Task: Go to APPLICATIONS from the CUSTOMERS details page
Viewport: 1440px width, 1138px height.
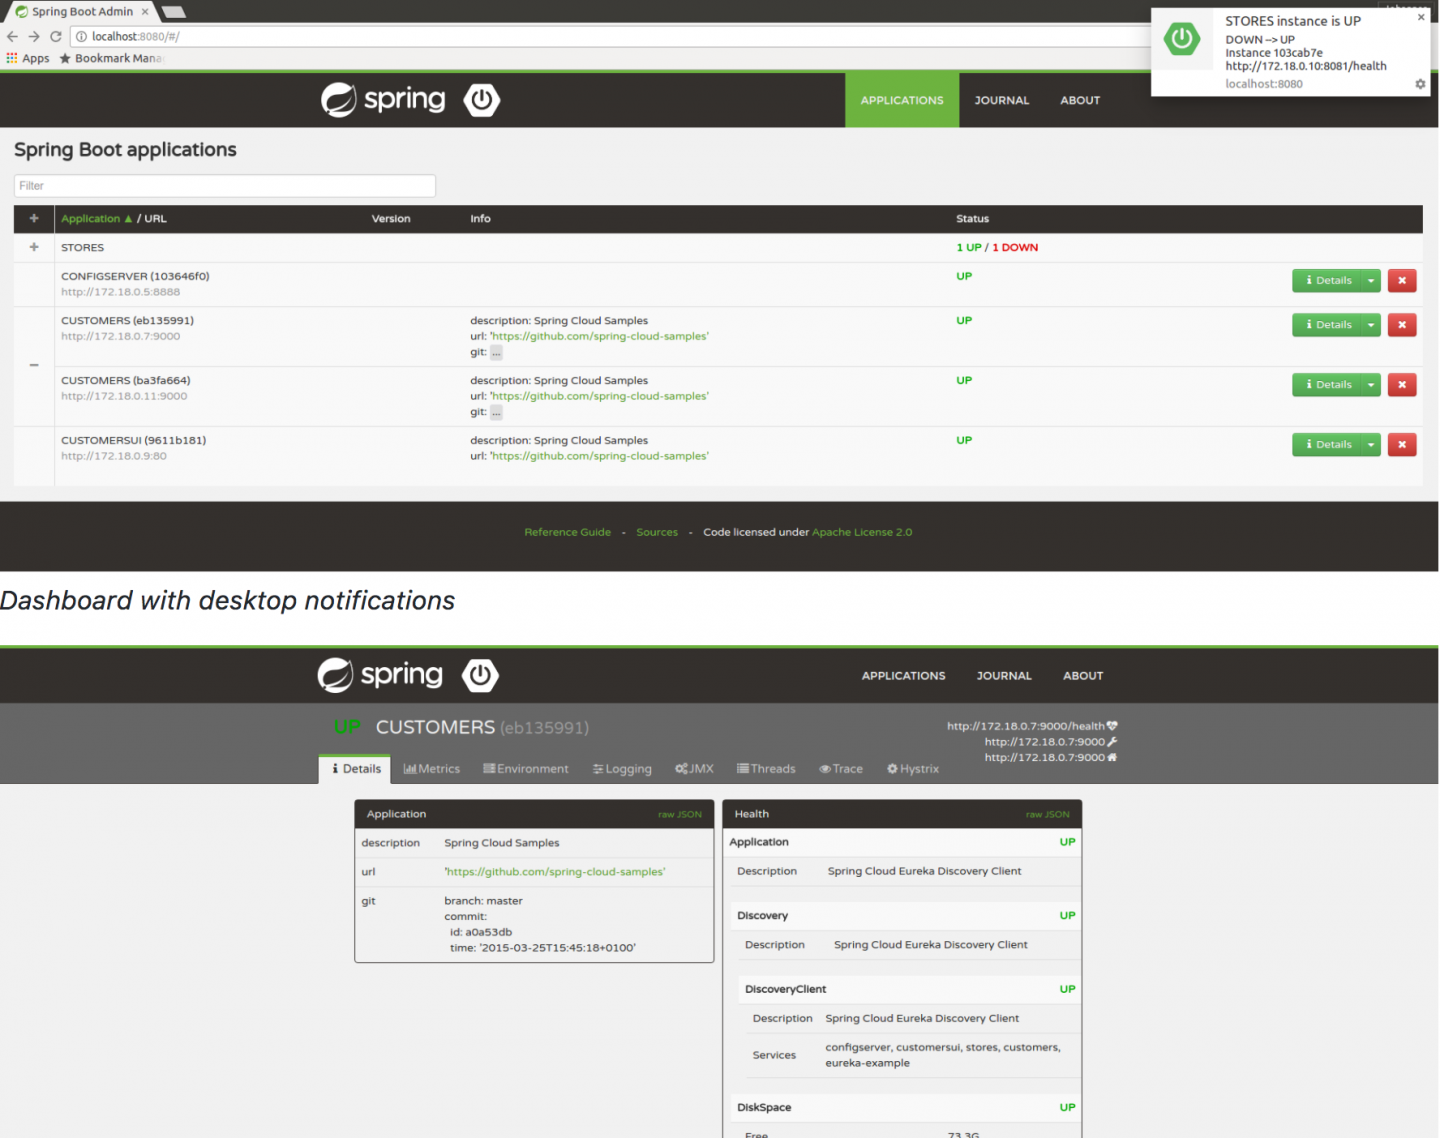Action: click(903, 676)
